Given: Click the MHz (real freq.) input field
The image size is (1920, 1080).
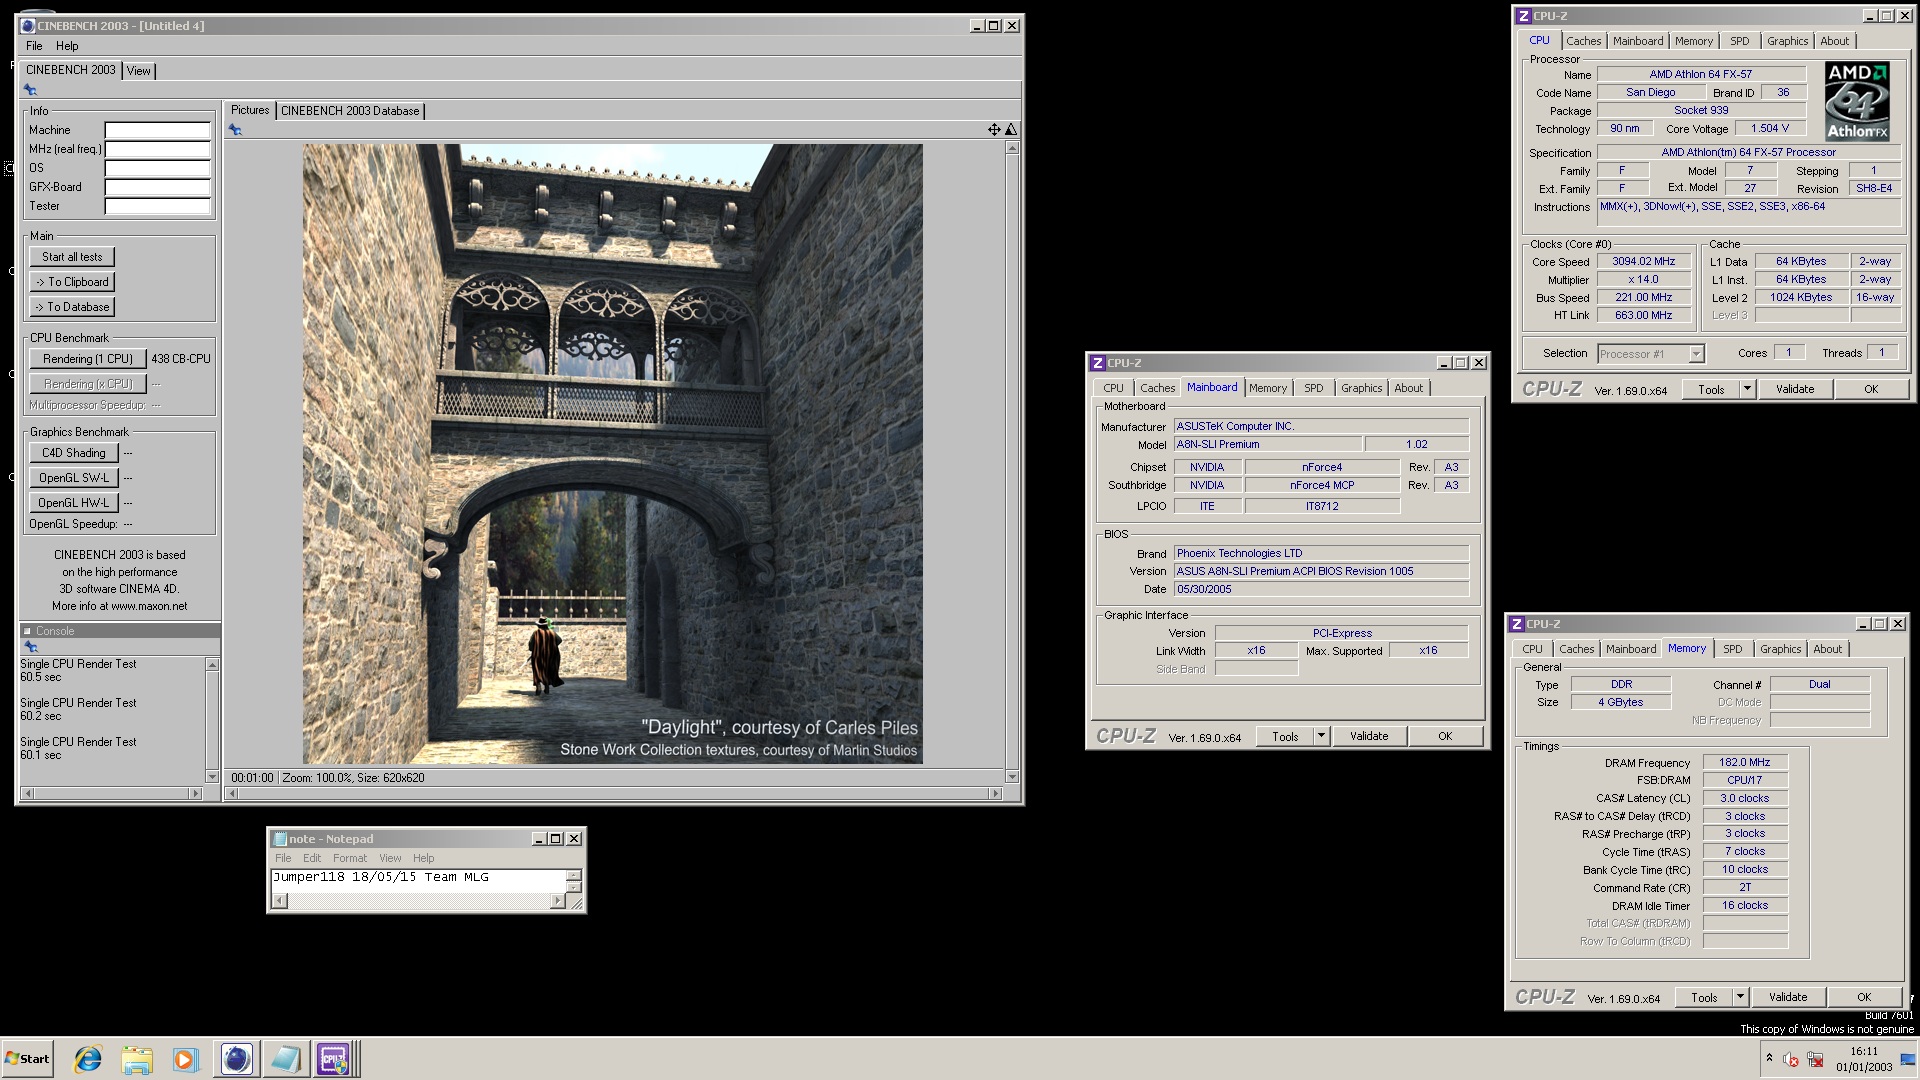Looking at the screenshot, I should tap(158, 149).
